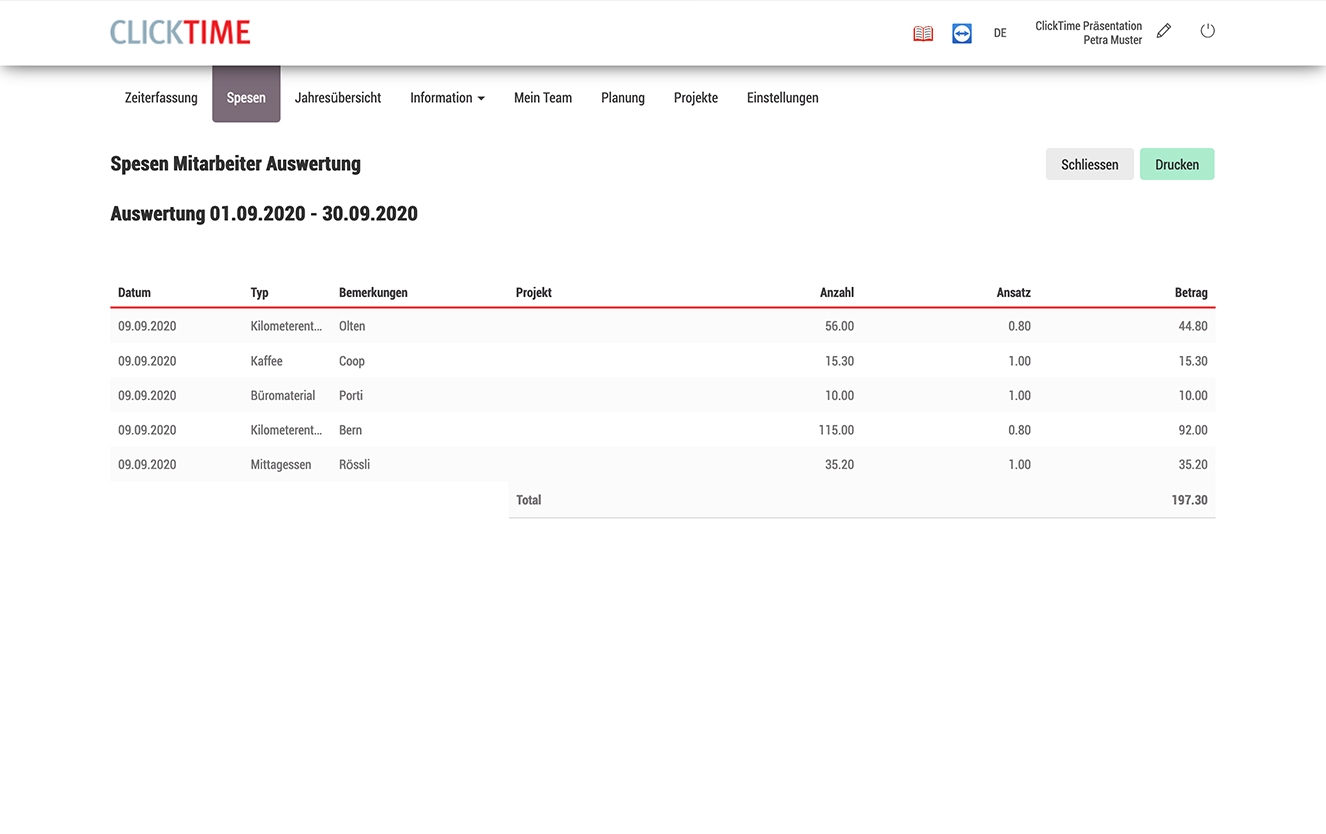Click the amount 44.80 cell
Image resolution: width=1326 pixels, height=834 pixels.
[1193, 326]
